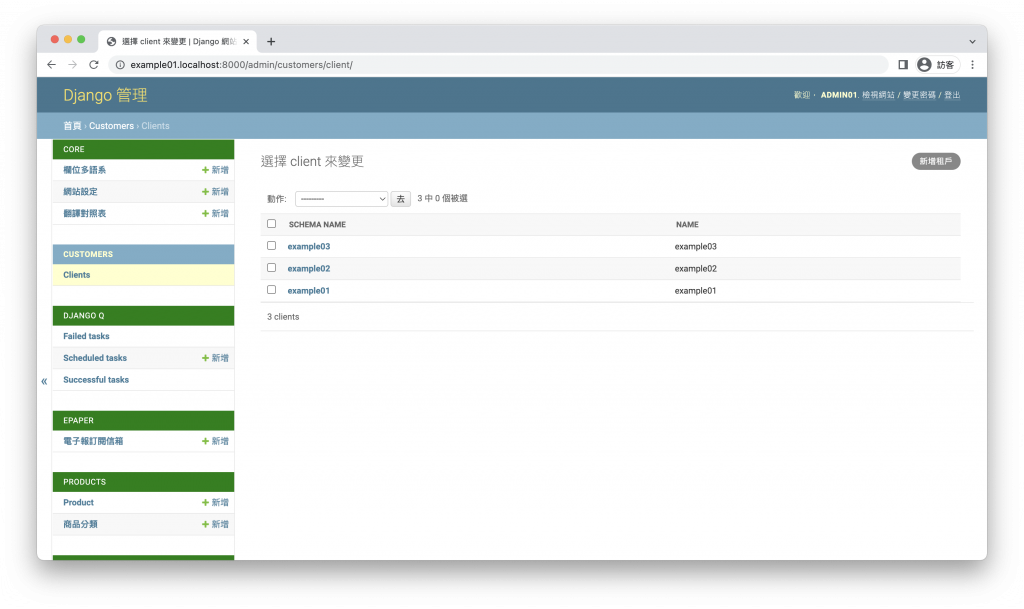Image resolution: width=1024 pixels, height=609 pixels.
Task: Click the Django 管理 site title
Action: (x=105, y=95)
